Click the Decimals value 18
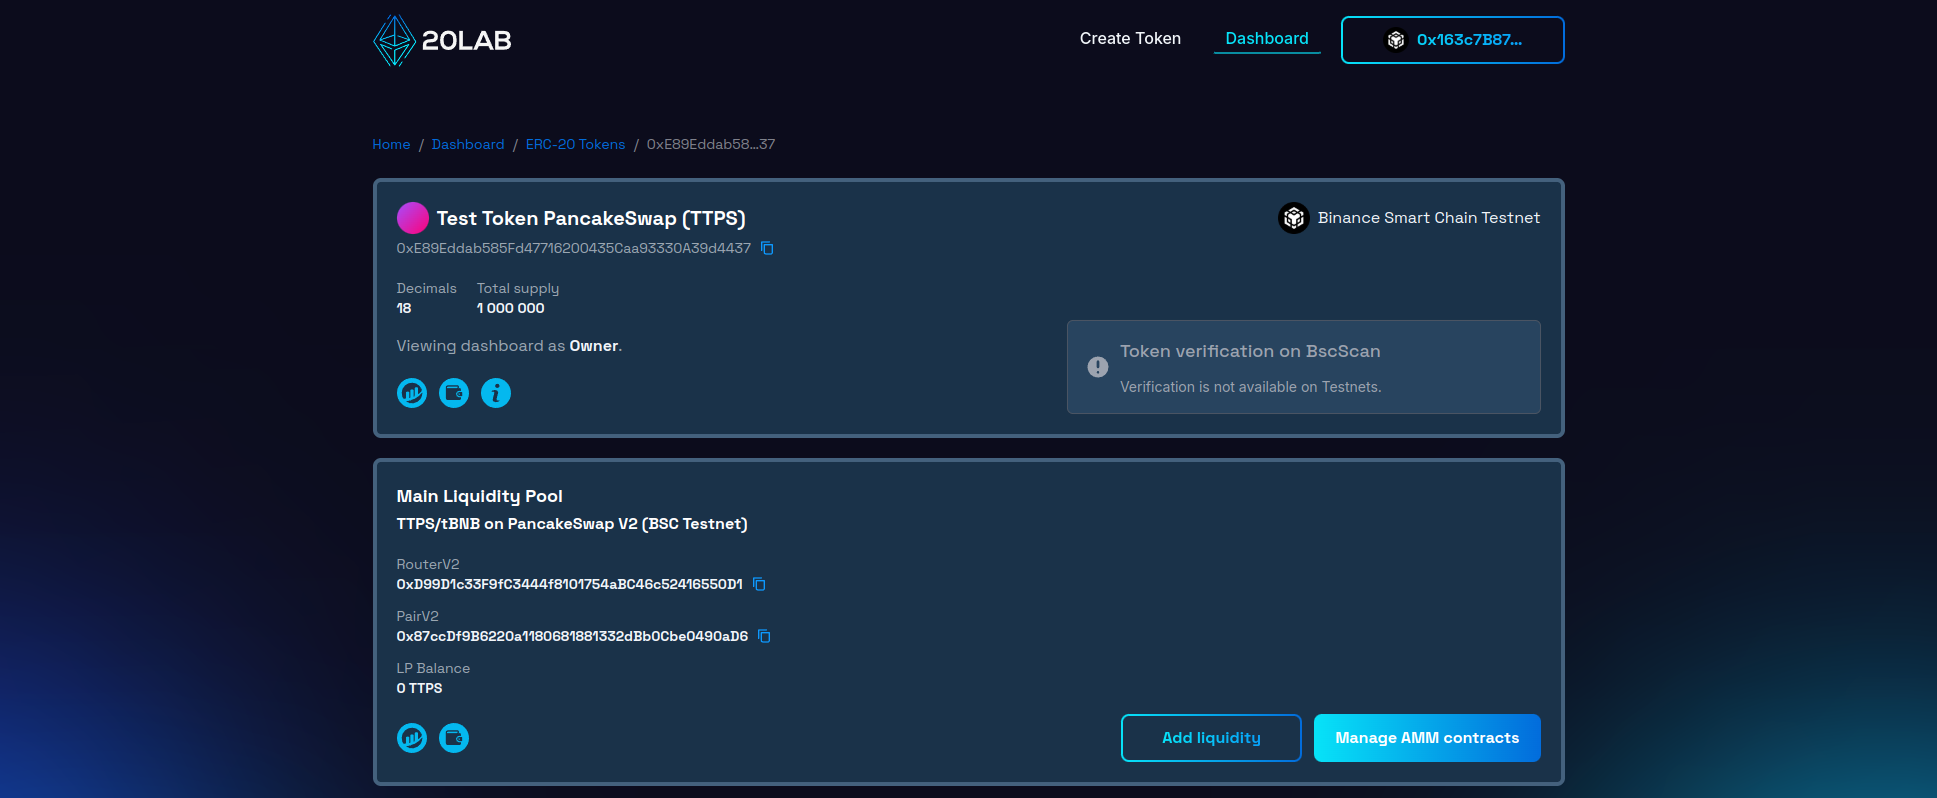The height and width of the screenshot is (798, 1937). pos(404,308)
